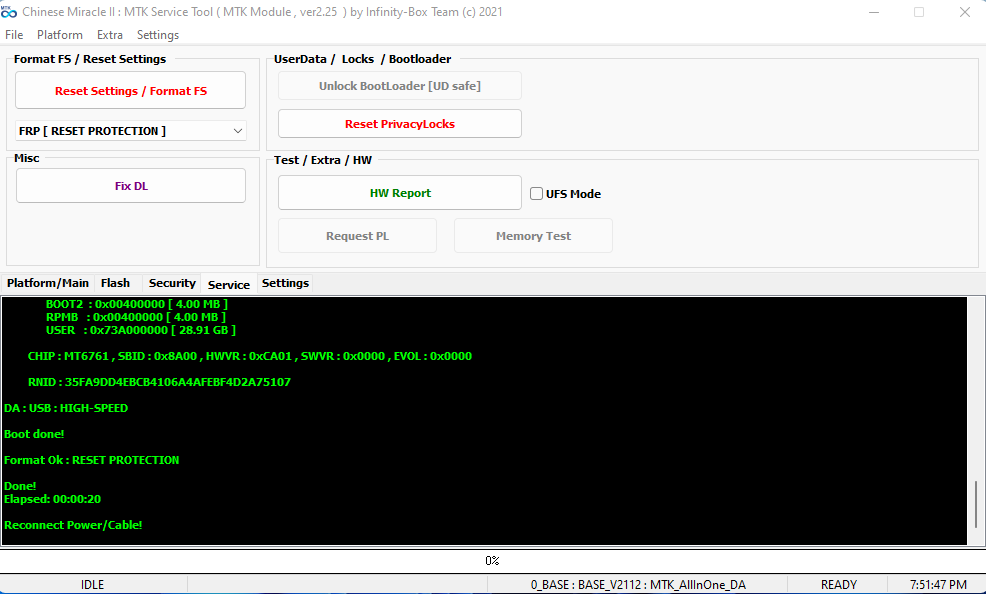Image resolution: width=986 pixels, height=594 pixels.
Task: Open the Extra menu
Action: tap(109, 35)
